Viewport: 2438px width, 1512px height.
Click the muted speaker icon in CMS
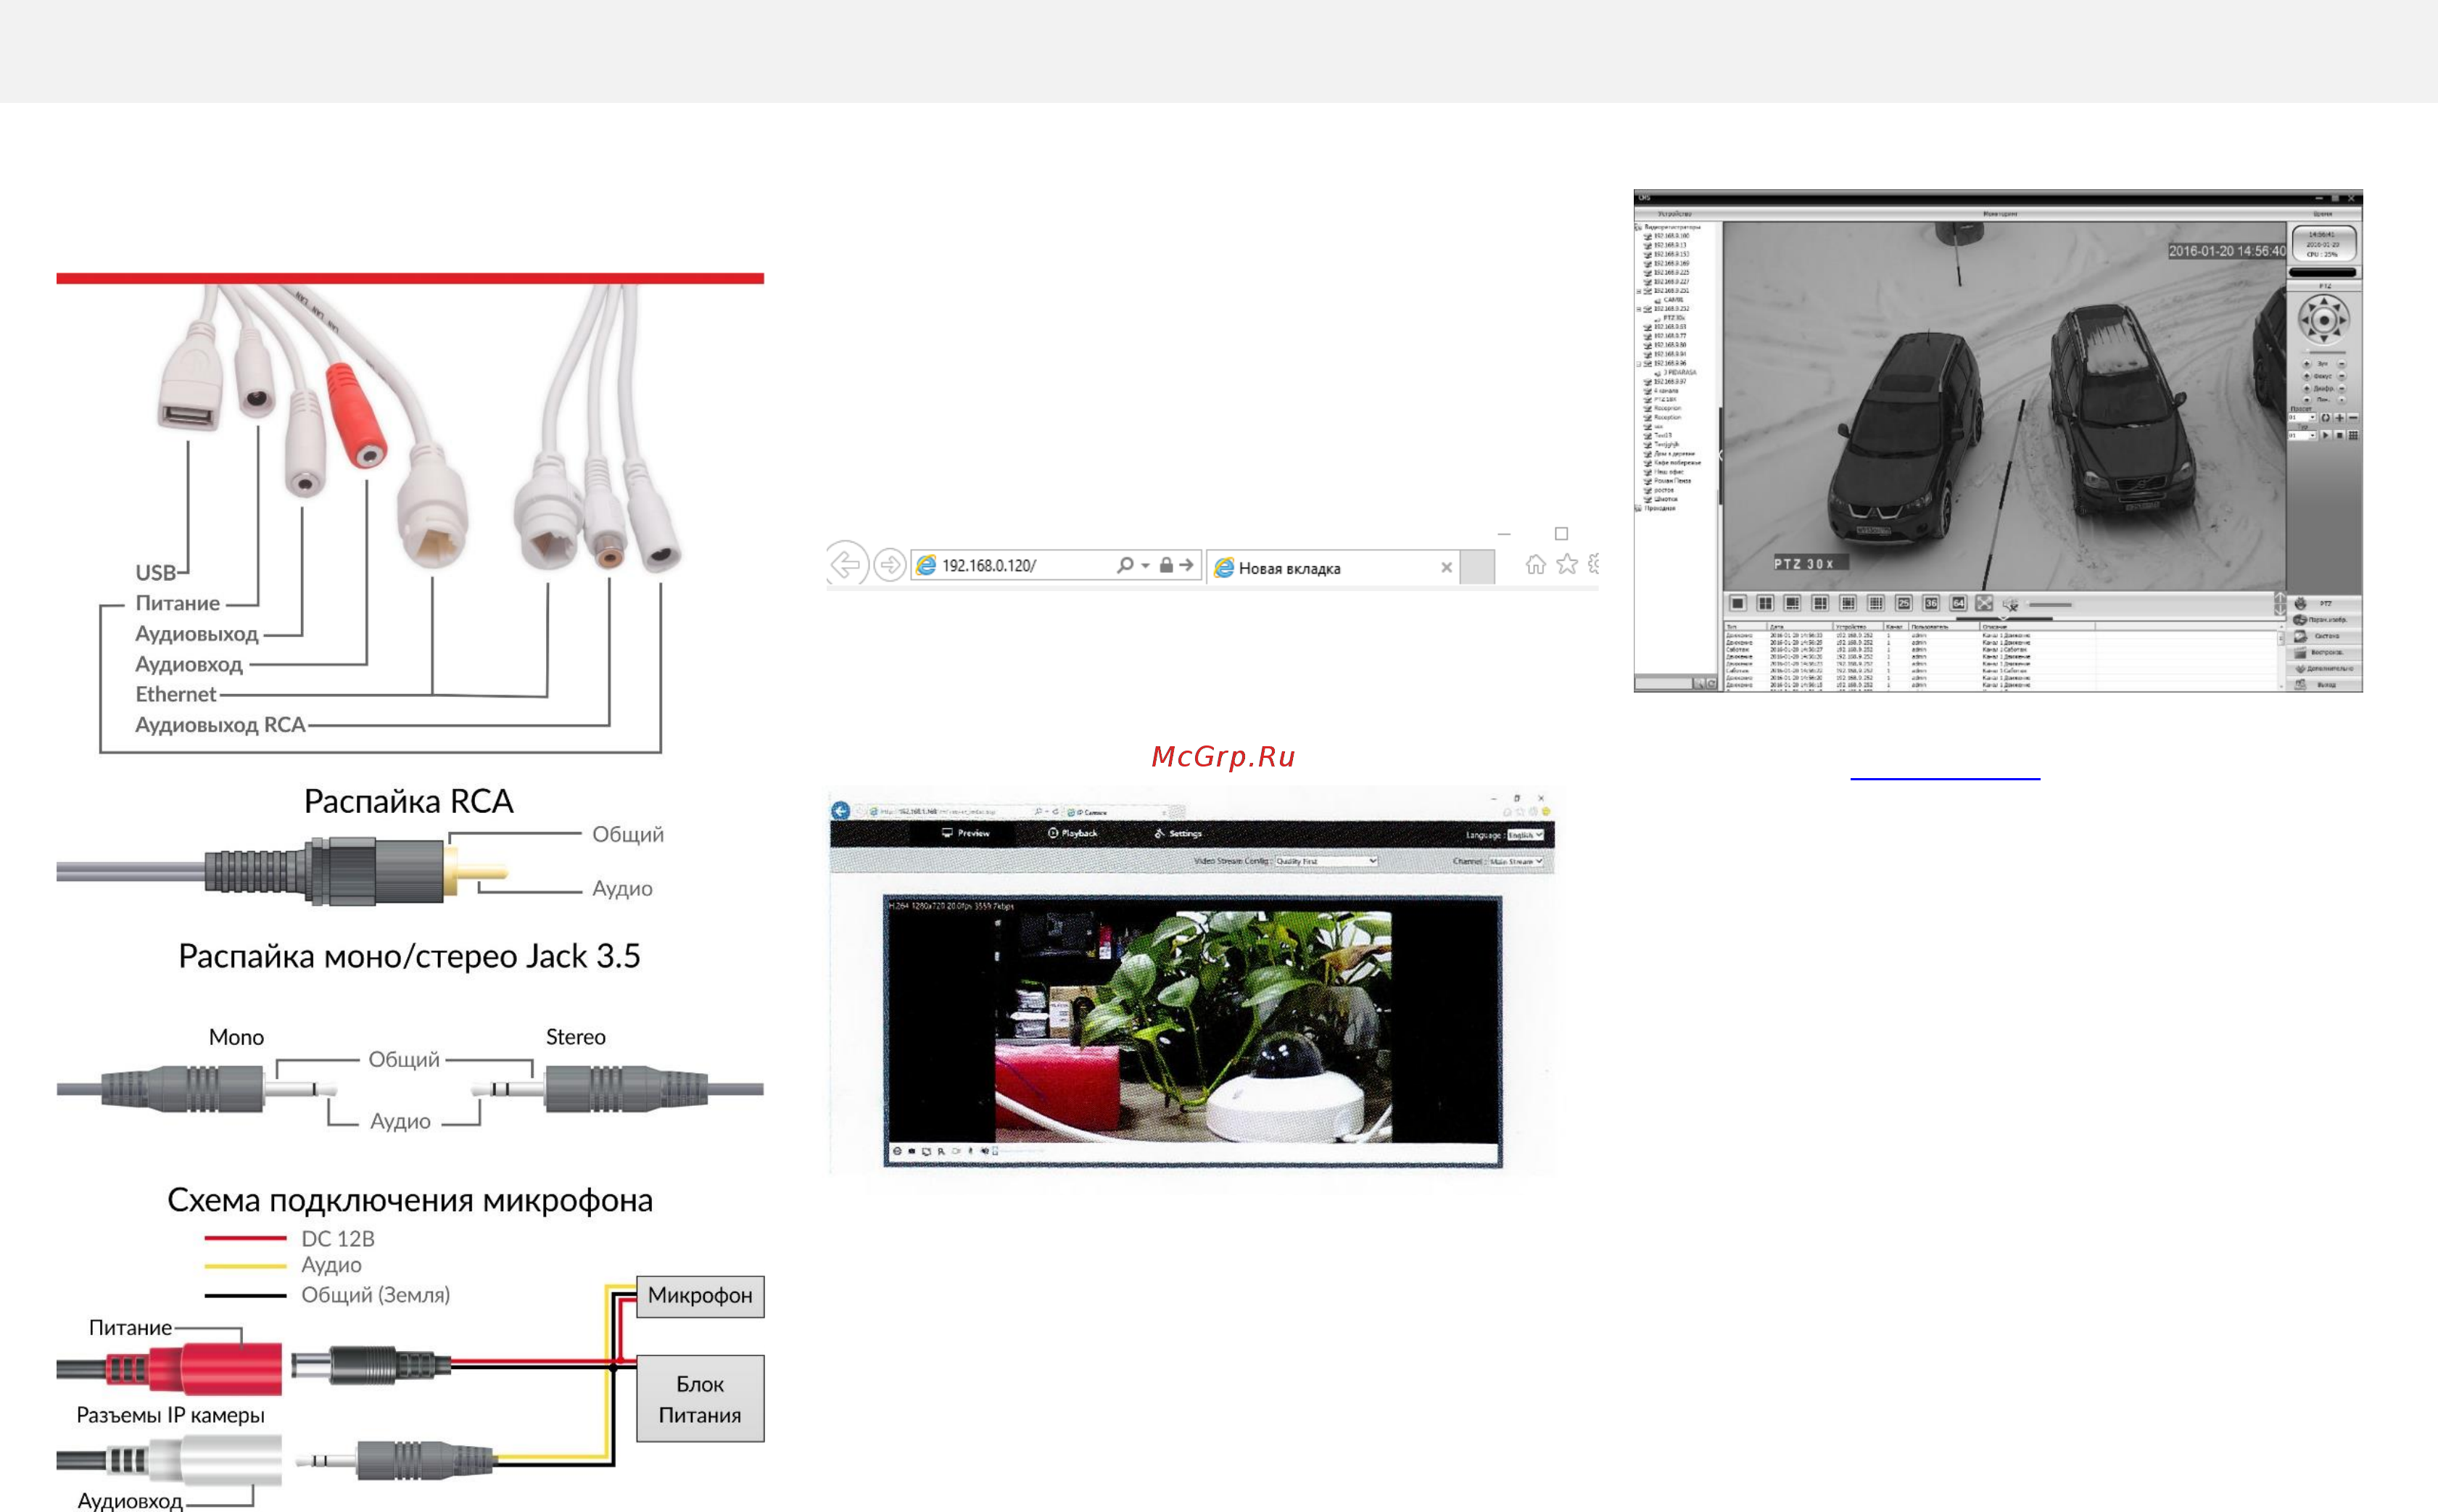(x=2011, y=605)
